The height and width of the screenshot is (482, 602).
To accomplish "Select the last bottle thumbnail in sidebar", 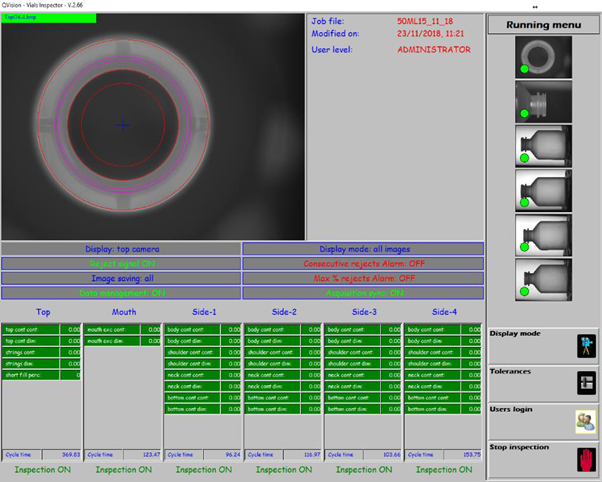I will click(x=543, y=276).
